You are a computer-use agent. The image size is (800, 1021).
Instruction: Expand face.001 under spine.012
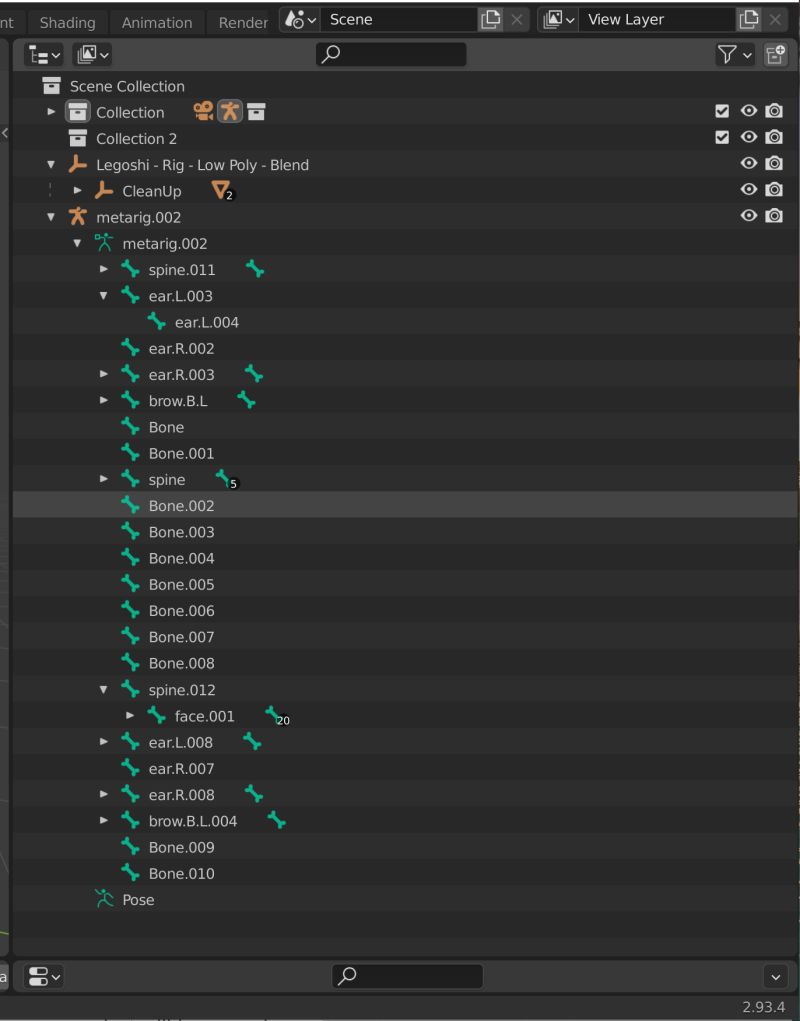coord(130,716)
